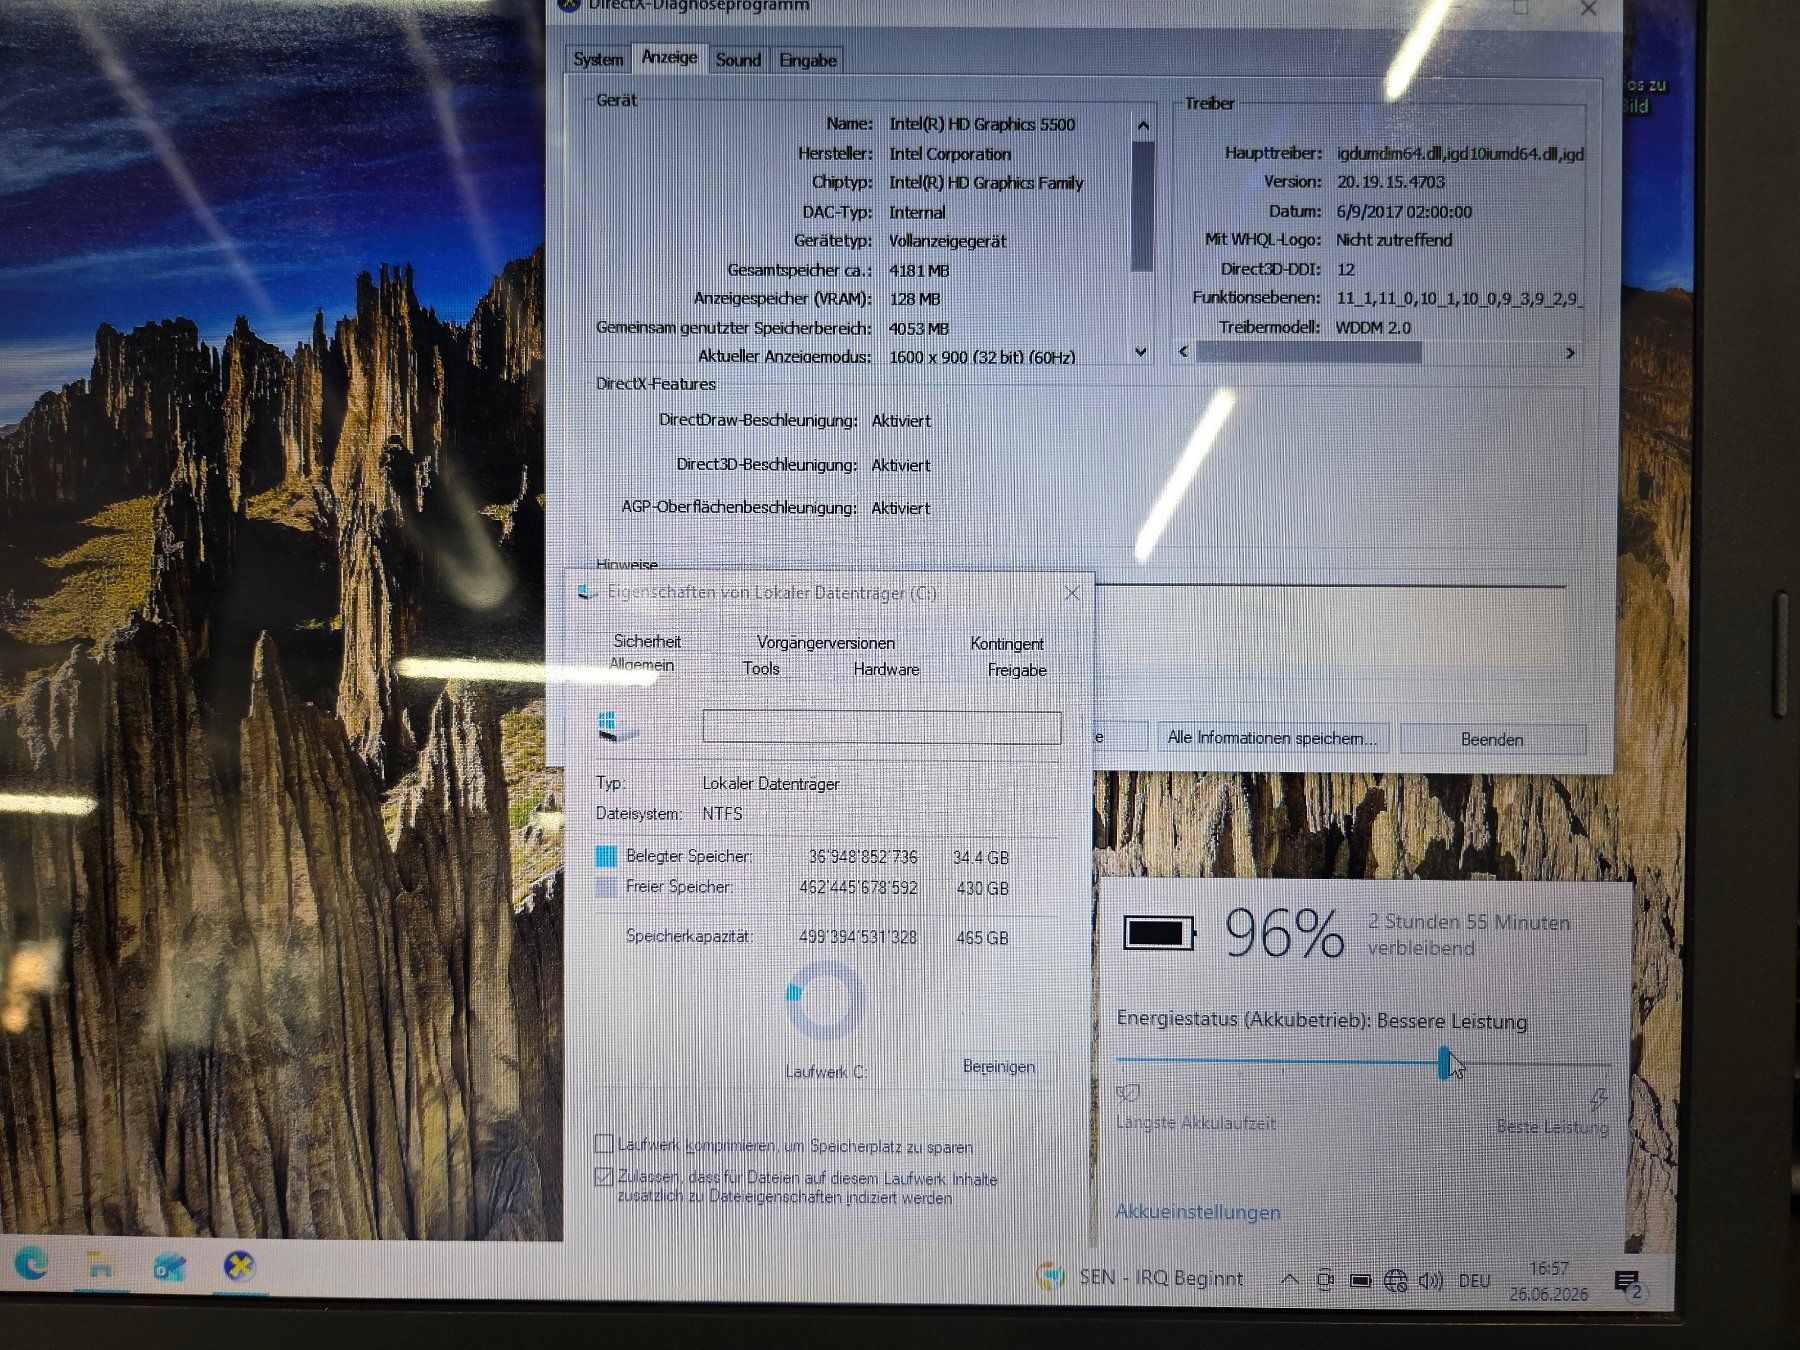Click the speaker volume tray icon

pyautogui.click(x=1430, y=1280)
